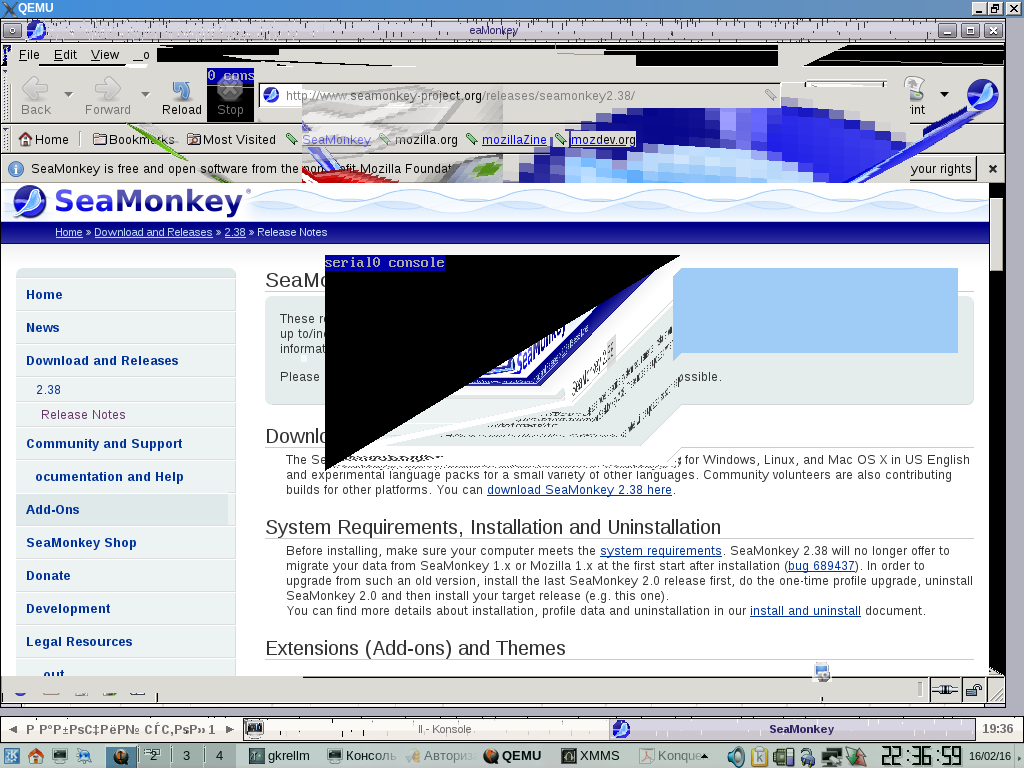This screenshot has height=768, width=1024.
Task: Dismiss the notification bar with its X
Action: [993, 169]
